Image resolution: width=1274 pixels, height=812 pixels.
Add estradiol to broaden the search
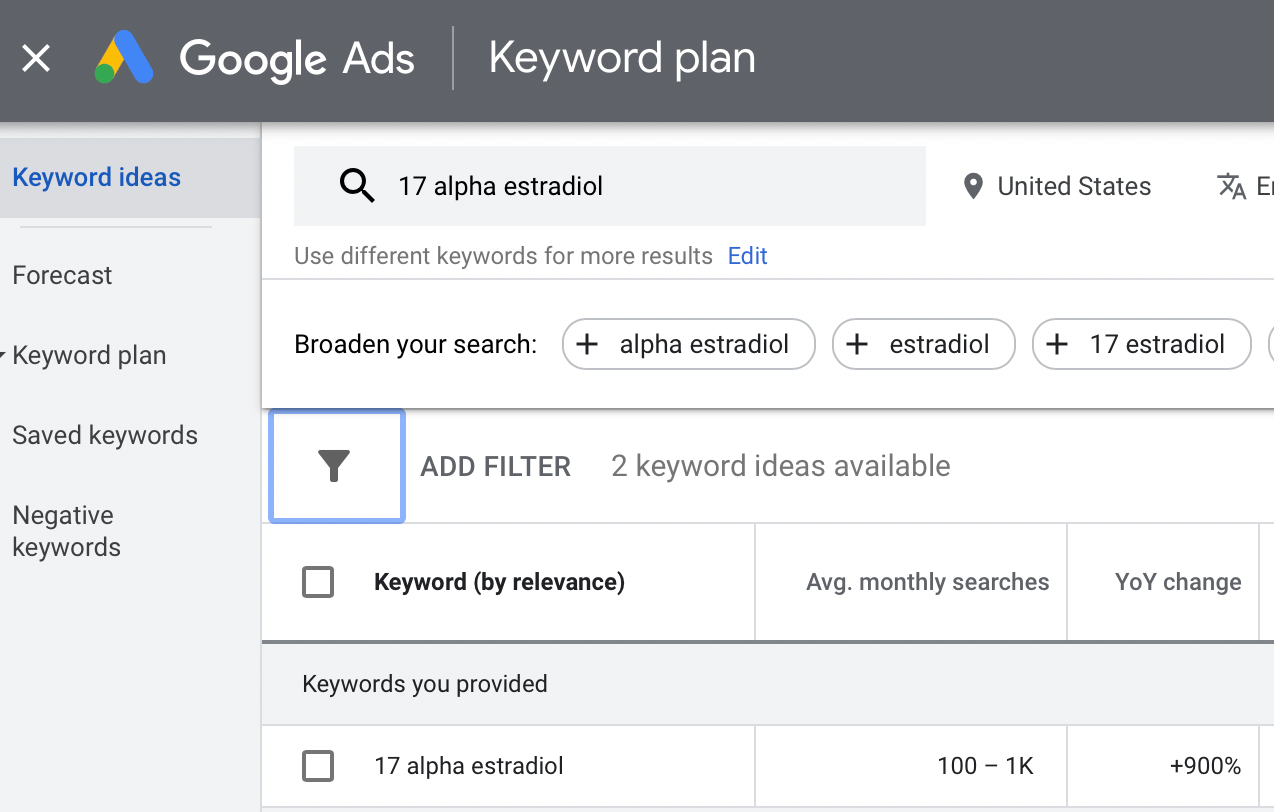point(924,345)
